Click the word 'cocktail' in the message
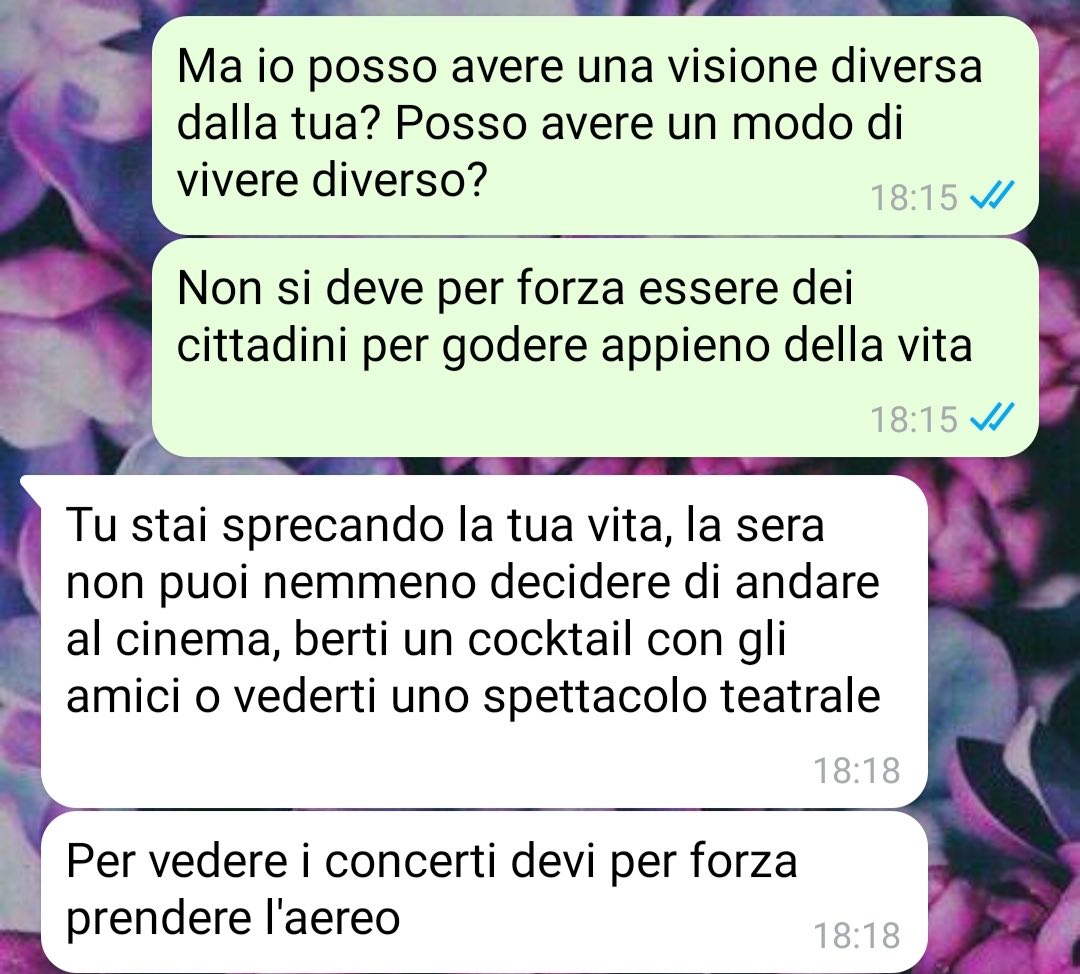Viewport: 1080px width, 974px height. tap(550, 639)
